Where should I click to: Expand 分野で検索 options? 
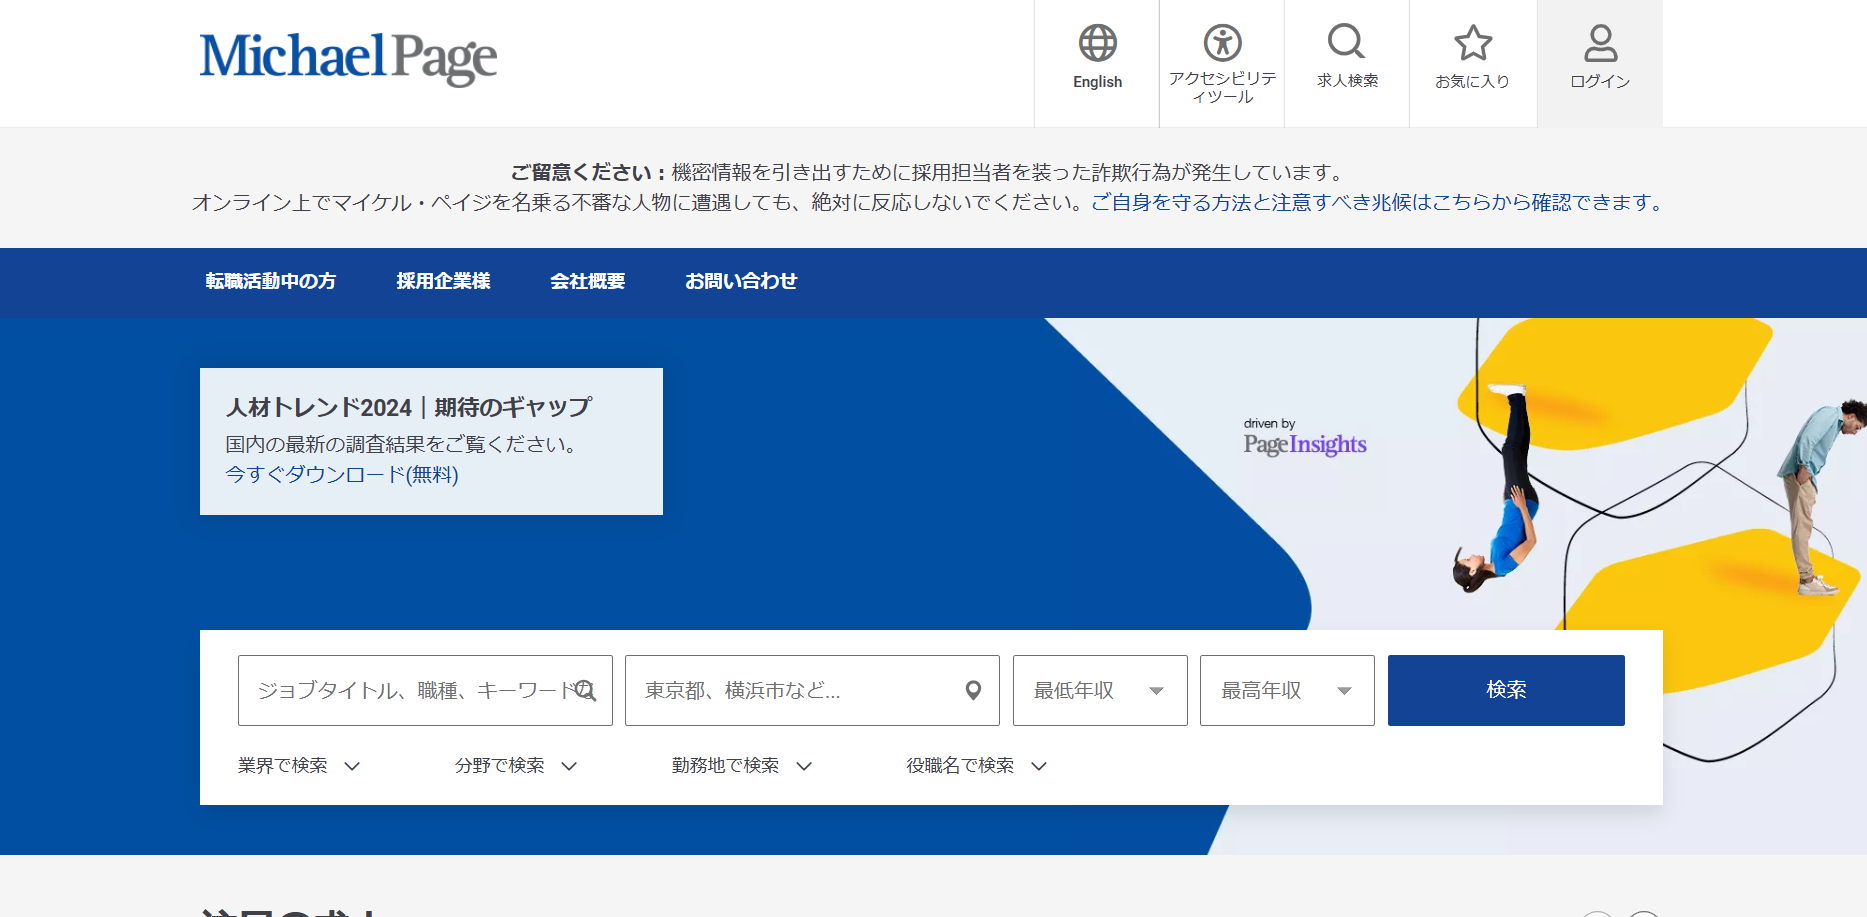(515, 766)
